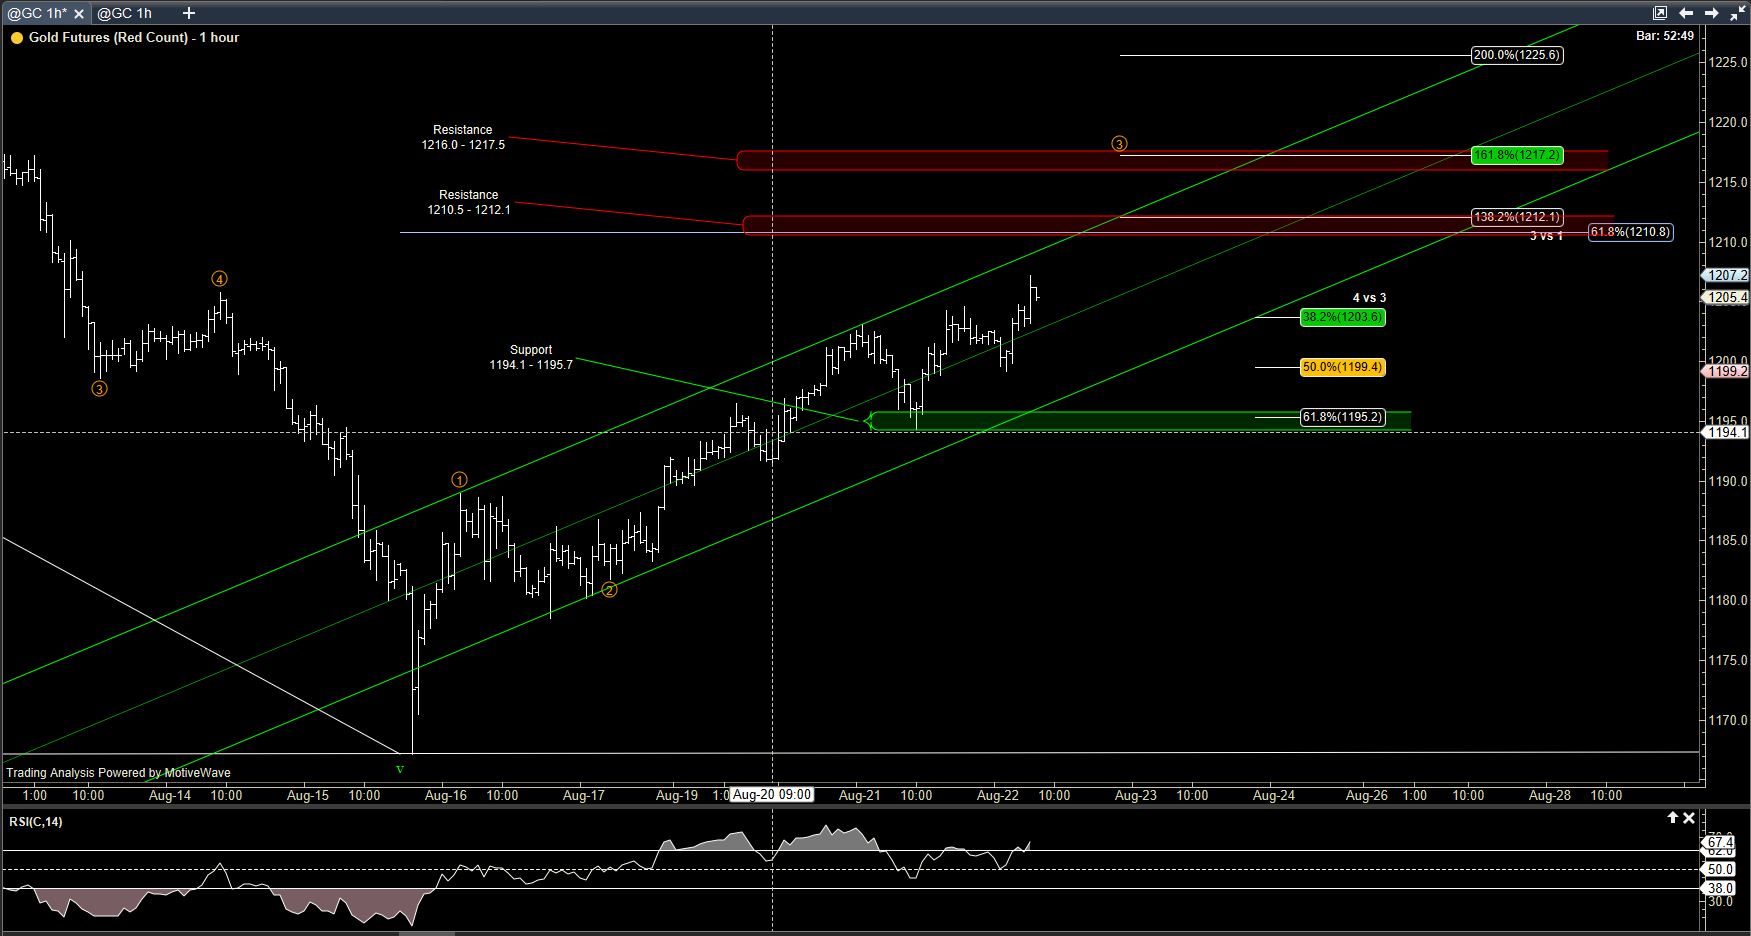1751x936 pixels.
Task: Click the Aug-20 09:00 crosshair time label
Action: (x=771, y=795)
